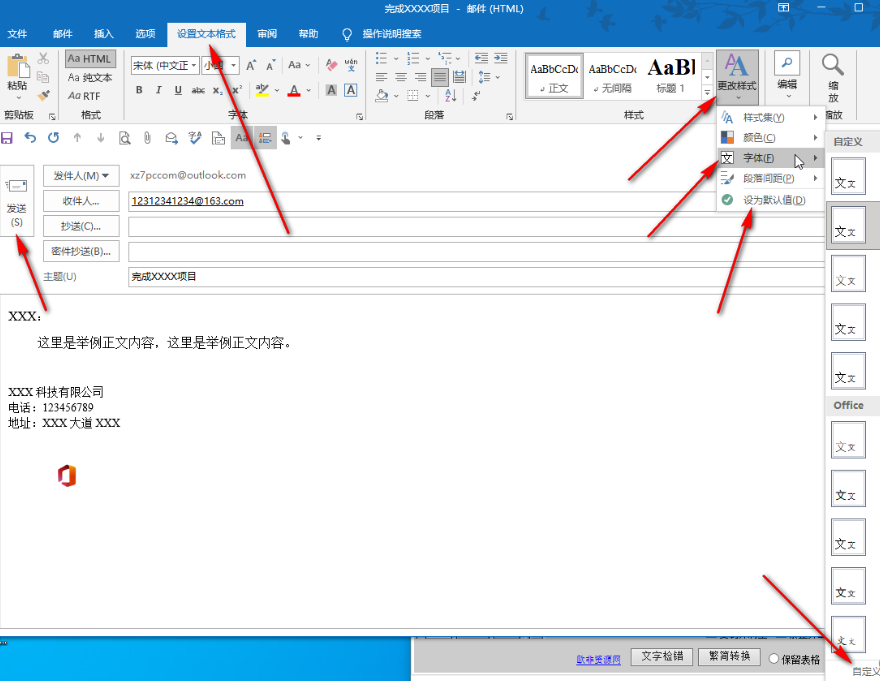The width and height of the screenshot is (880, 681).
Task: Open the highlight color dropdown arrow
Action: (x=277, y=90)
